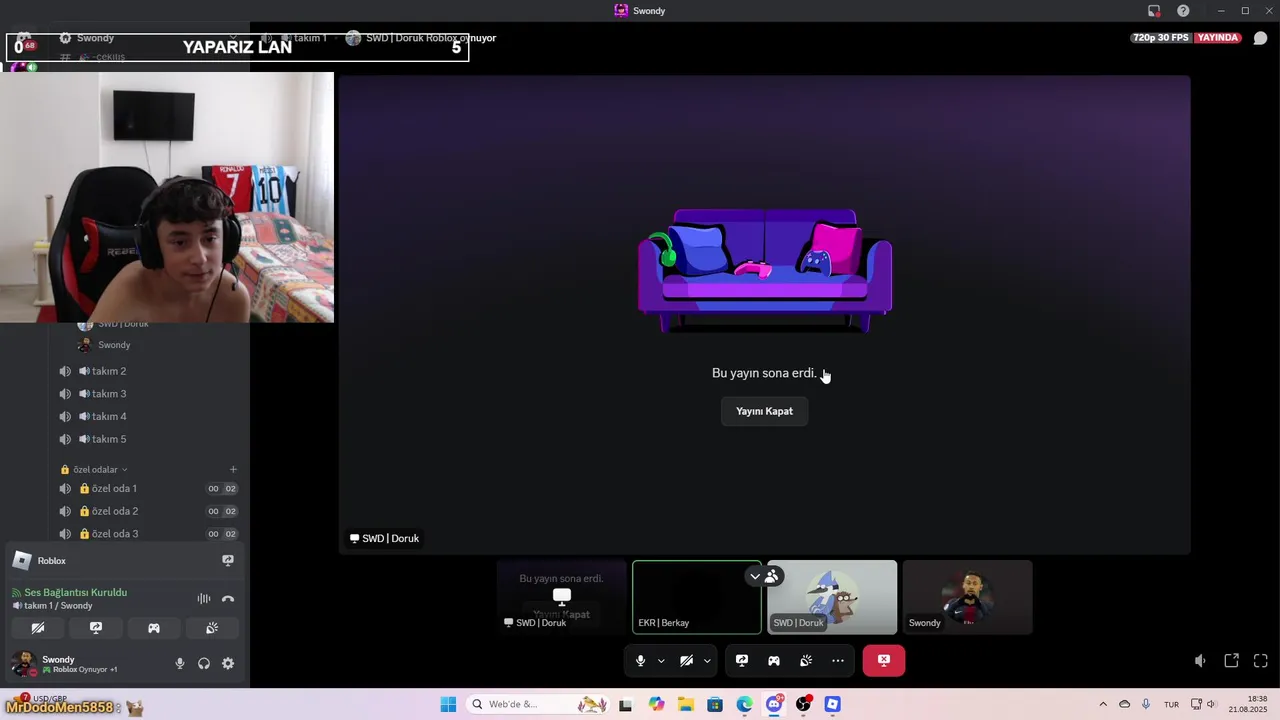Open Discord inbox icon in title bar
1280x720 pixels.
1154,11
